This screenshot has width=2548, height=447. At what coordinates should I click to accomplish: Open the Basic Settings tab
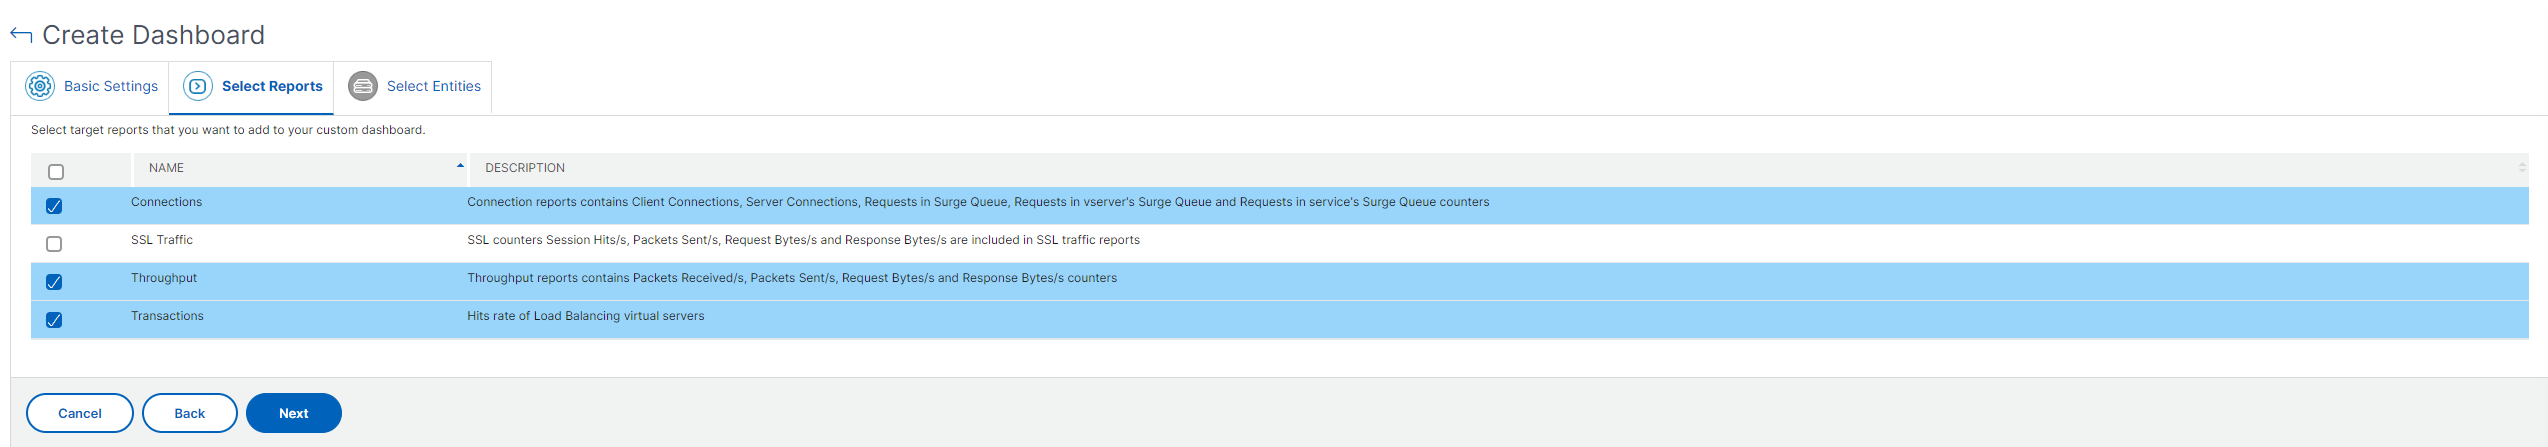click(90, 87)
